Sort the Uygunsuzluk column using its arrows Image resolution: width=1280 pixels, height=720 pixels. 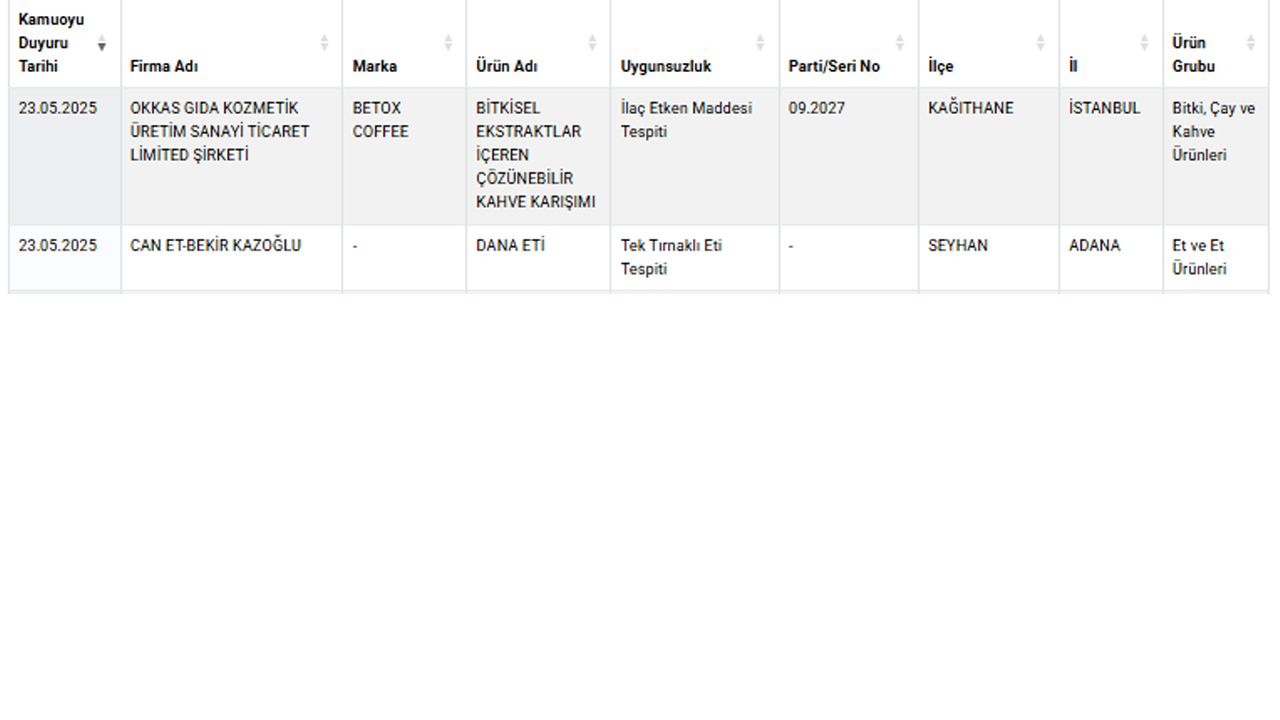[760, 43]
